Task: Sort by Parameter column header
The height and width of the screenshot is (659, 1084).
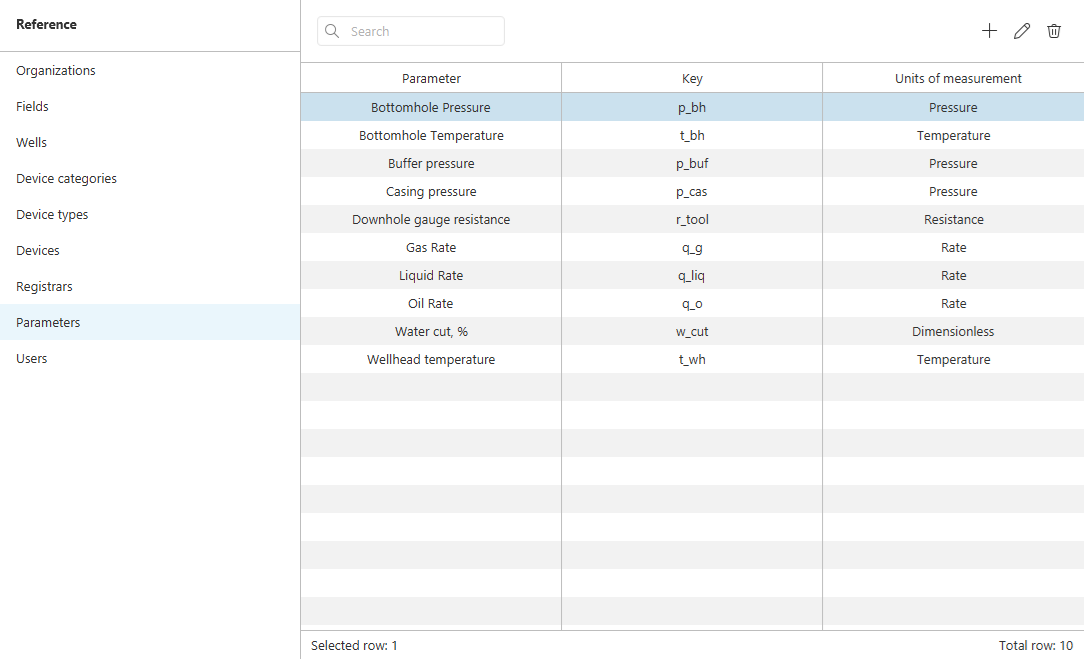Action: click(x=431, y=78)
